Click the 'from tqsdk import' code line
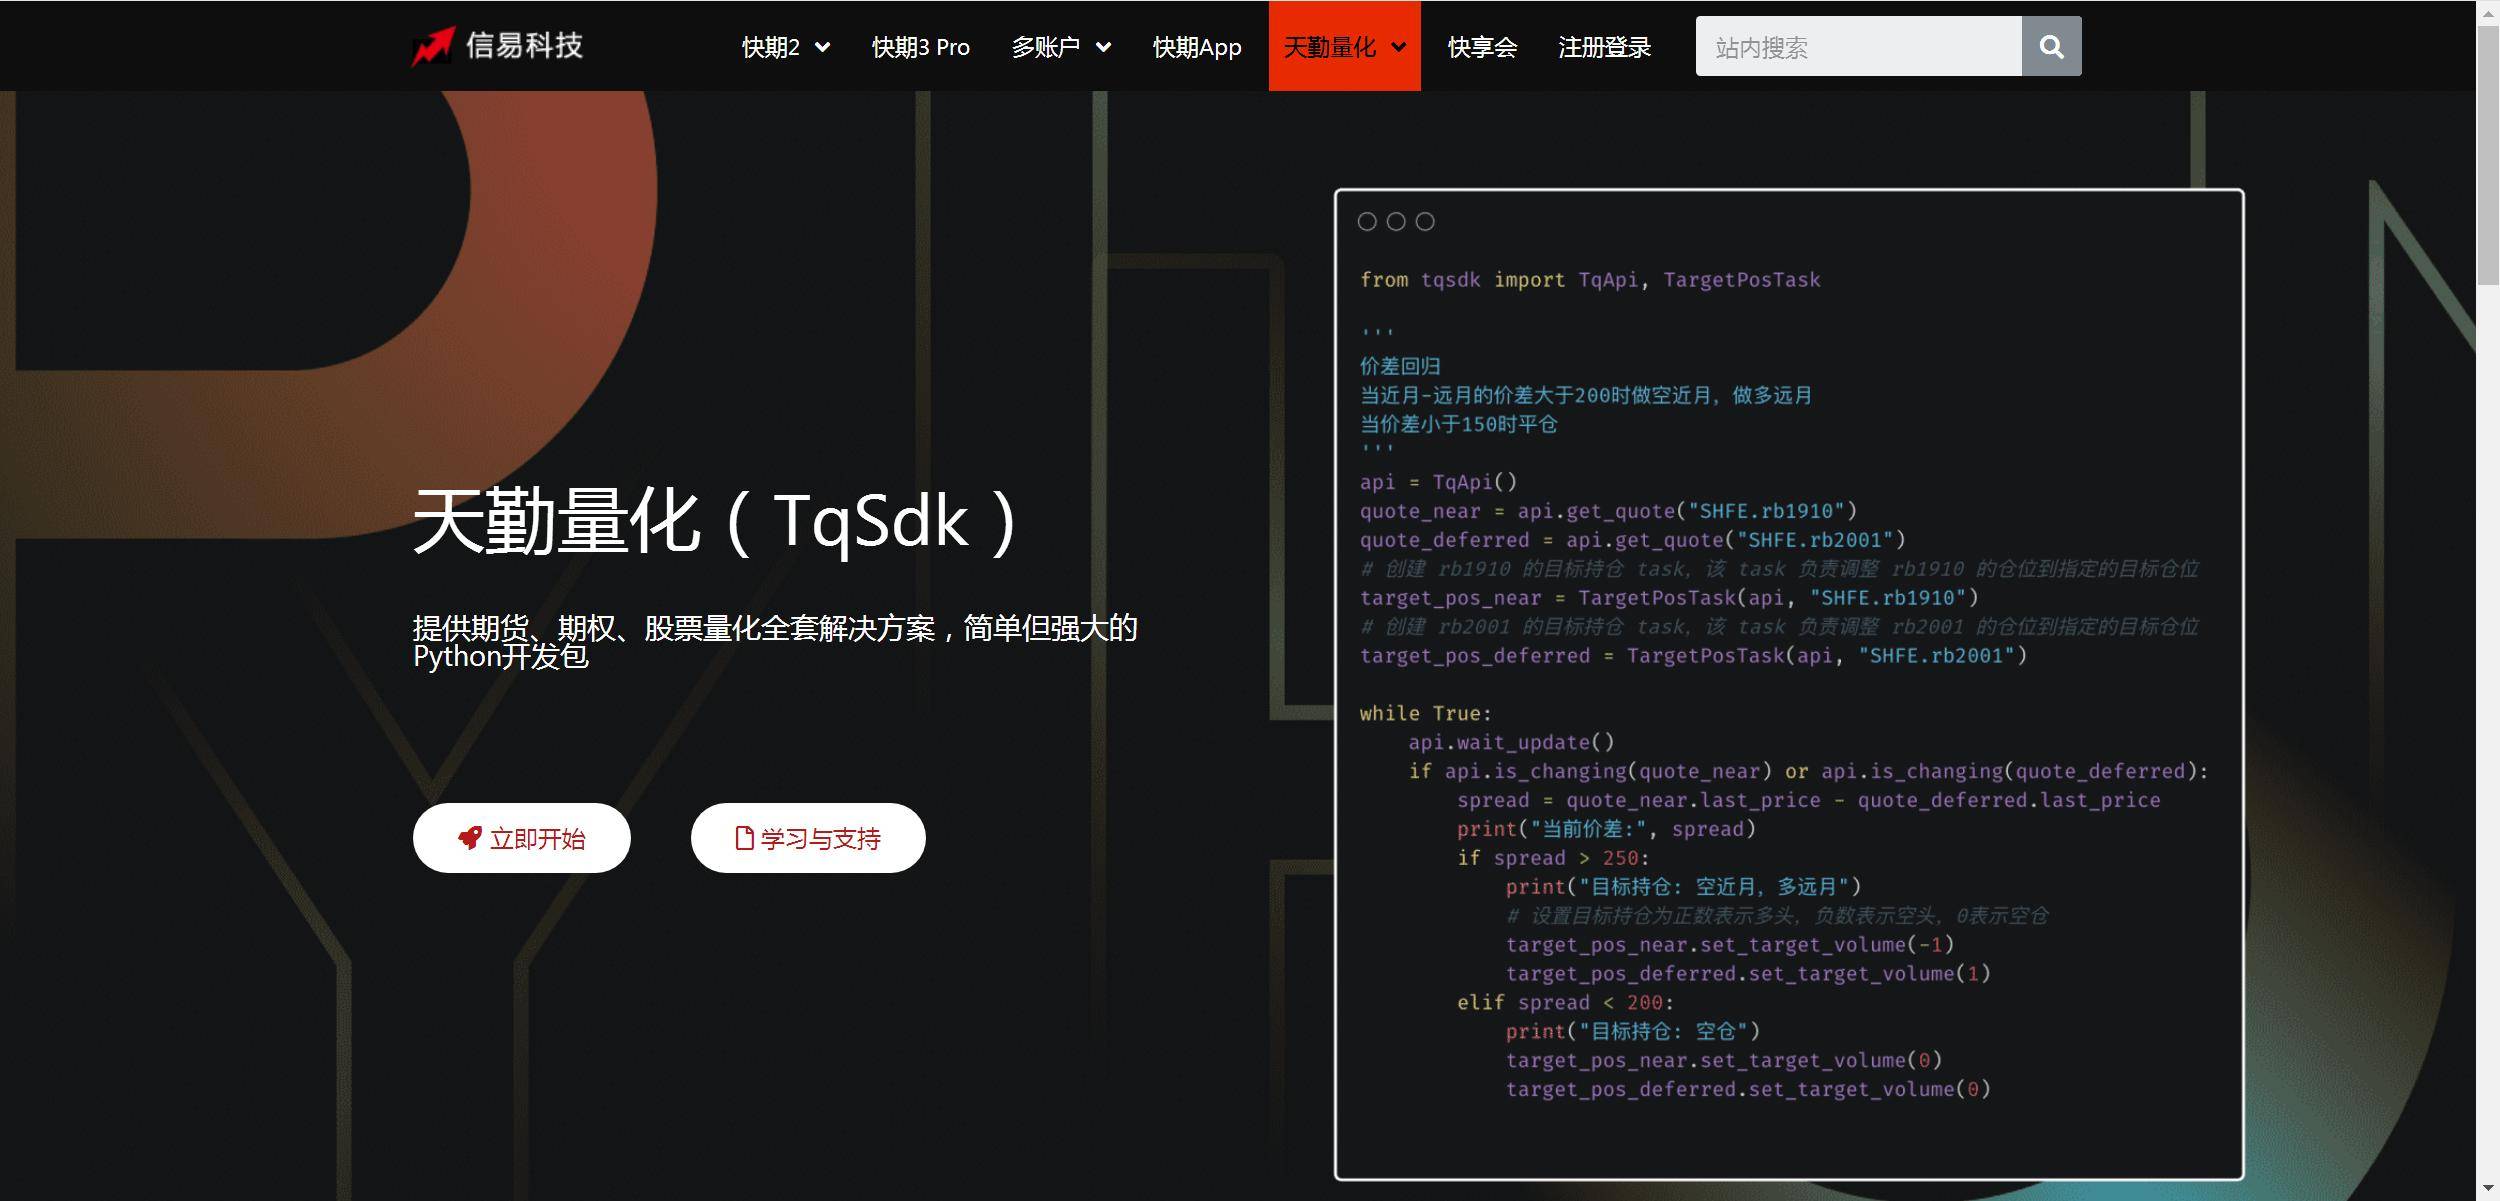 (x=1590, y=280)
